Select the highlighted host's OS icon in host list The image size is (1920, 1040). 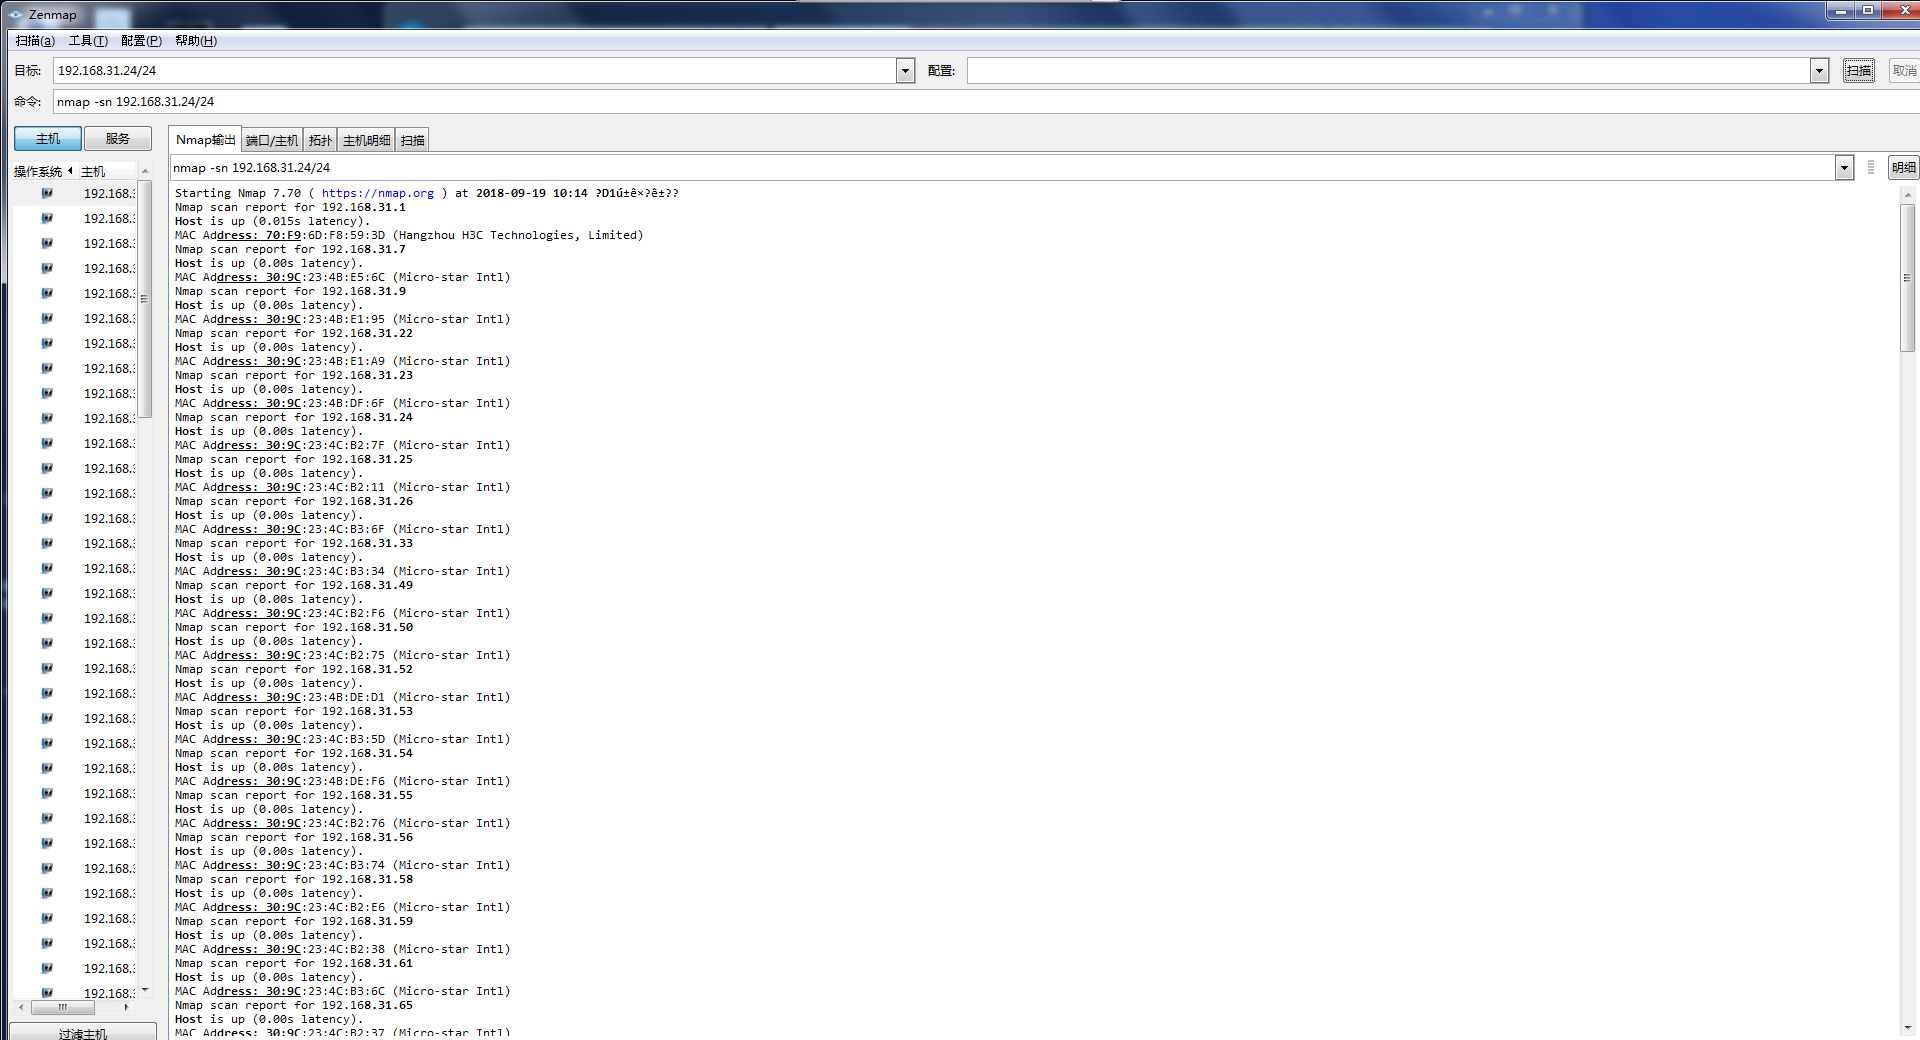point(47,193)
